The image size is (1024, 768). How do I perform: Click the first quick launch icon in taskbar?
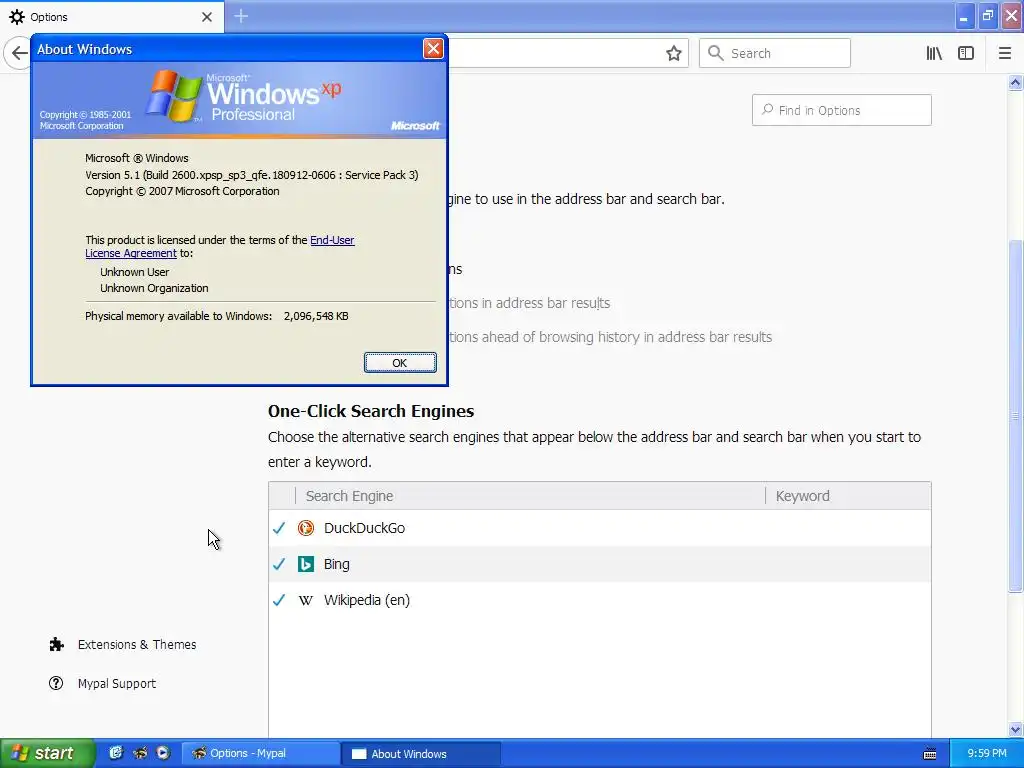coord(116,753)
